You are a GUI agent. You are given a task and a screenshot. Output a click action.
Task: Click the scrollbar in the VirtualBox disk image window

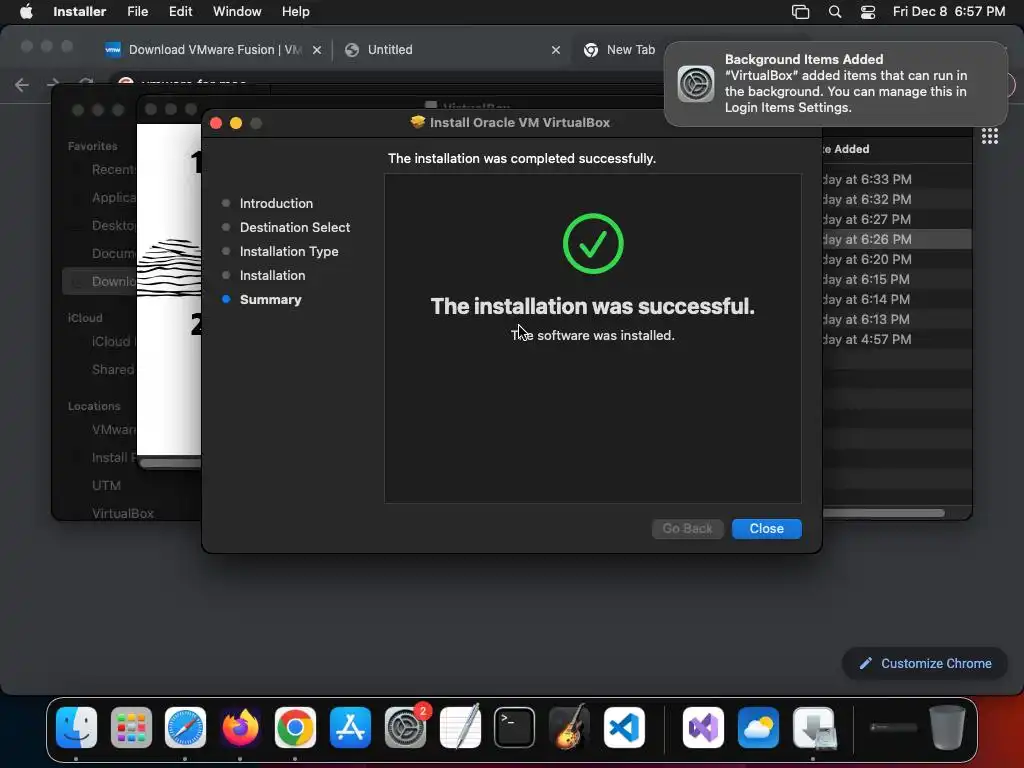(x=170, y=463)
